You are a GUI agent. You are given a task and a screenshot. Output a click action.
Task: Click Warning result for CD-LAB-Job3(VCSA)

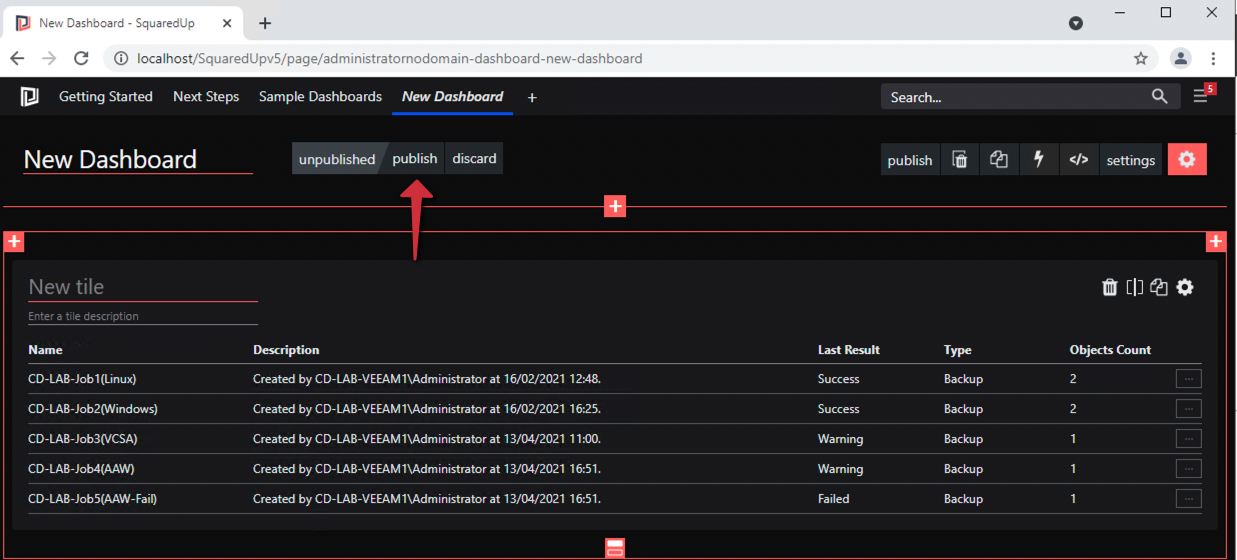840,439
